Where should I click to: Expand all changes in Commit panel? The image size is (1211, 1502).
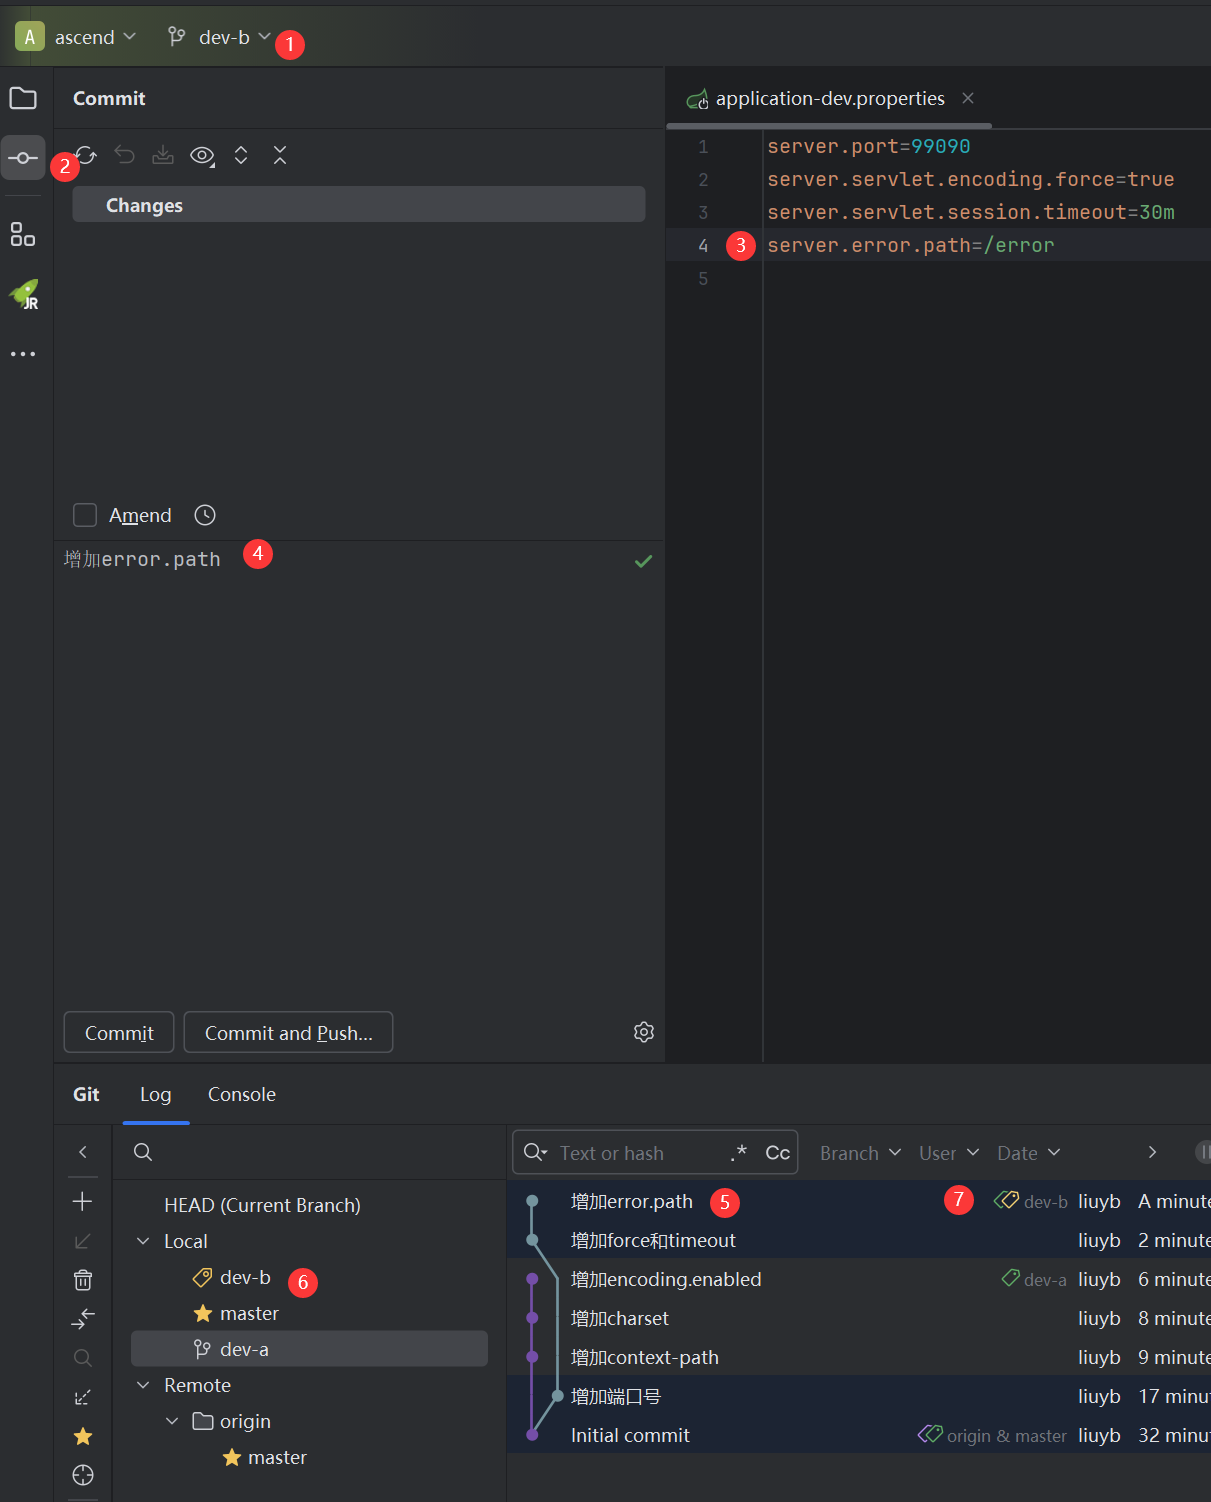[241, 155]
